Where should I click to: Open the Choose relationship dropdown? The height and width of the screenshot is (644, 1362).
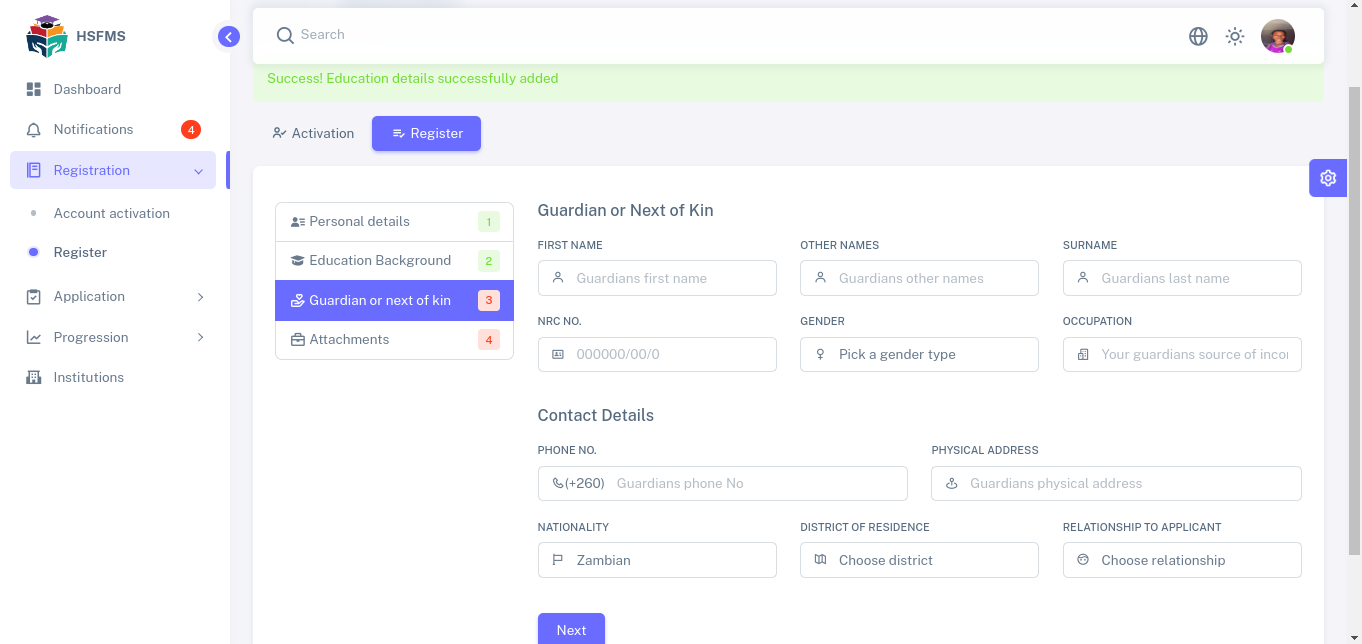point(1181,561)
